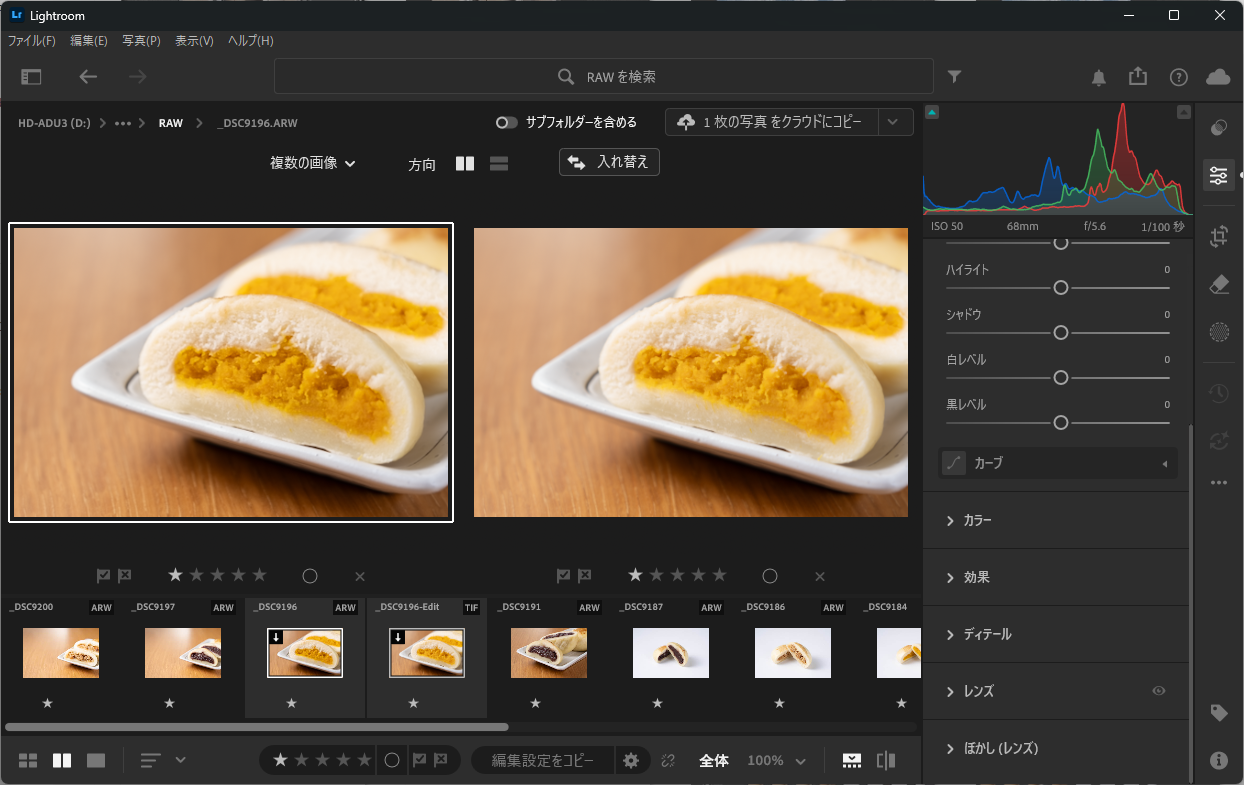This screenshot has height=785, width=1244.
Task: Click the ハイライト slider handle
Action: coord(1061,288)
